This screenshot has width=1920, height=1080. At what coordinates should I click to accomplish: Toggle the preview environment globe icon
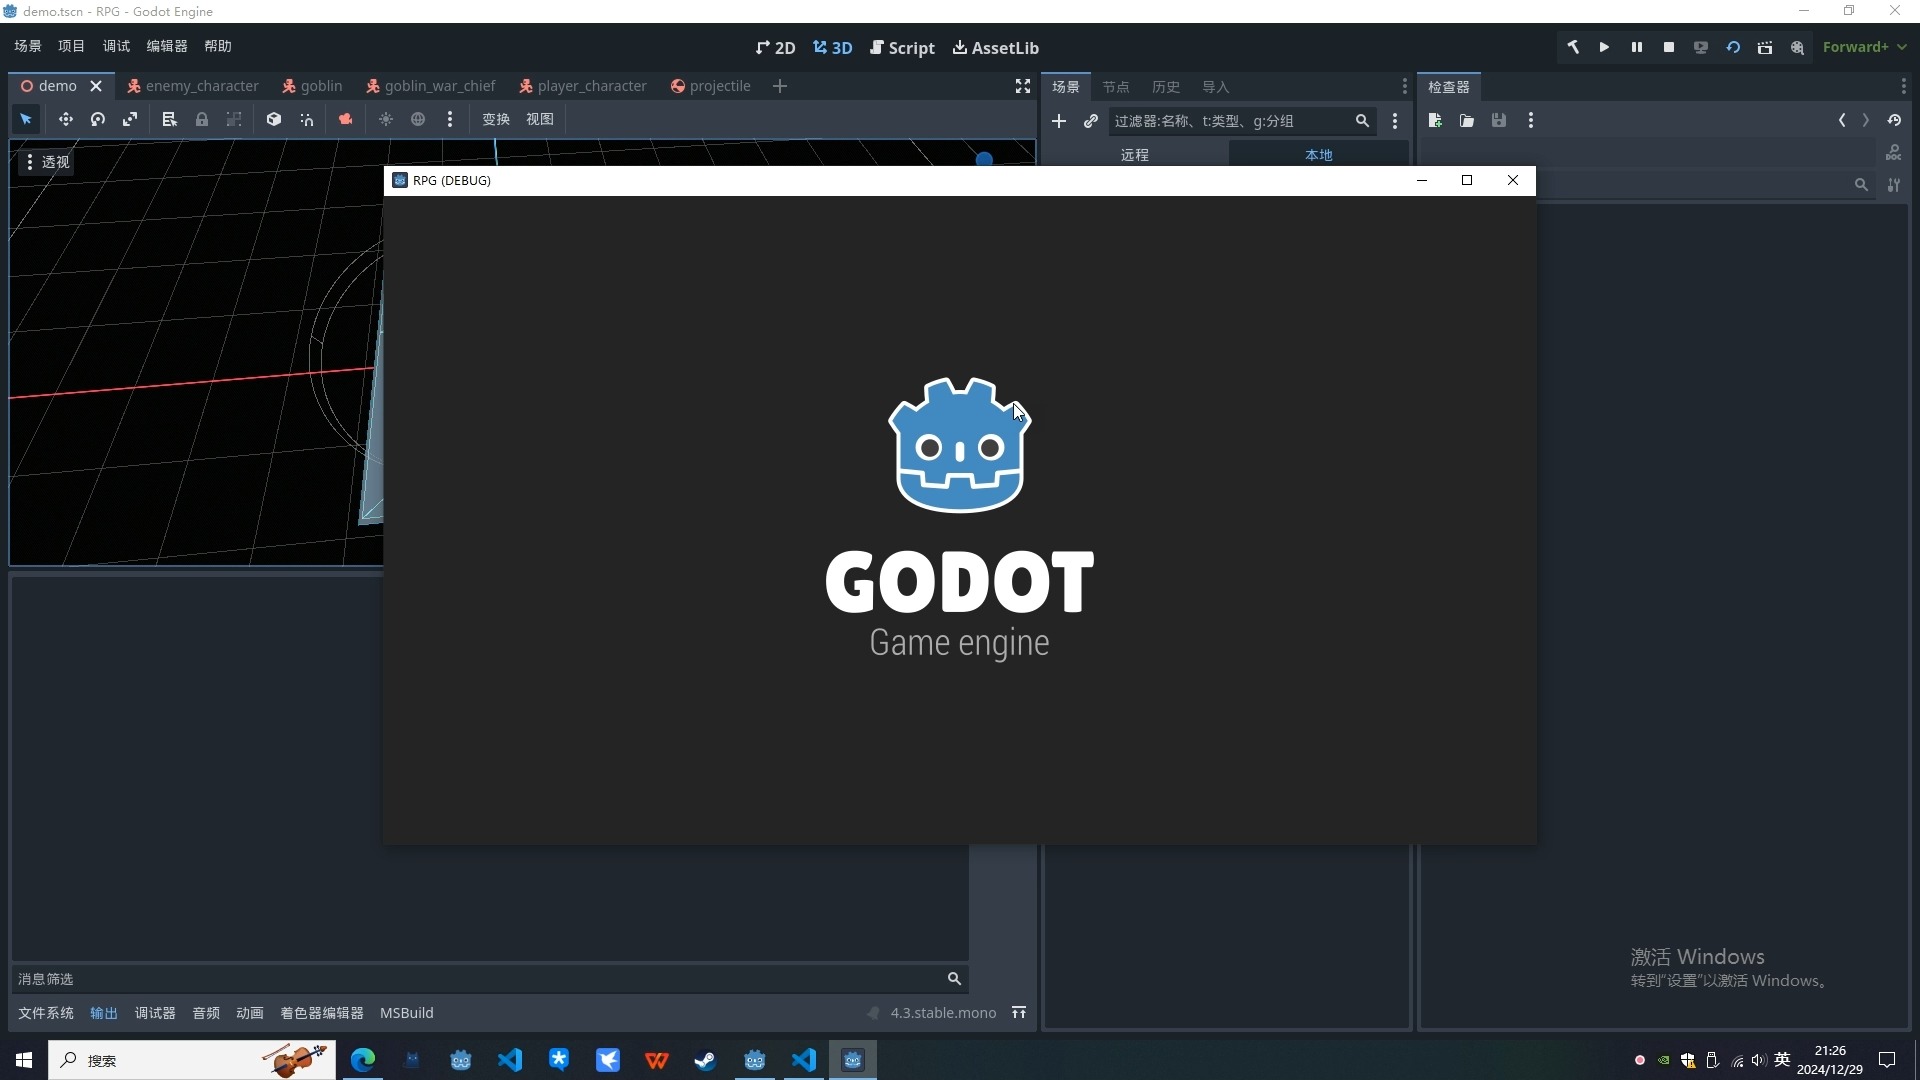[x=418, y=119]
